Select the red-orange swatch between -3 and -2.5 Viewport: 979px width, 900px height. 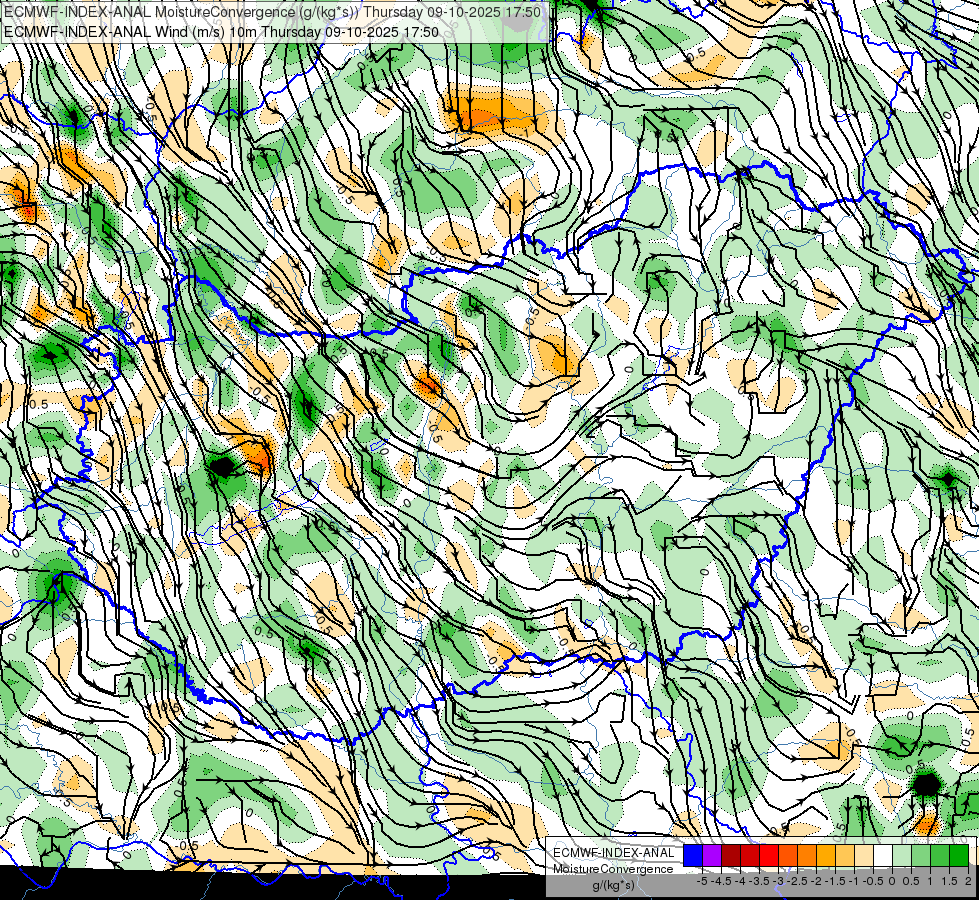click(x=788, y=855)
